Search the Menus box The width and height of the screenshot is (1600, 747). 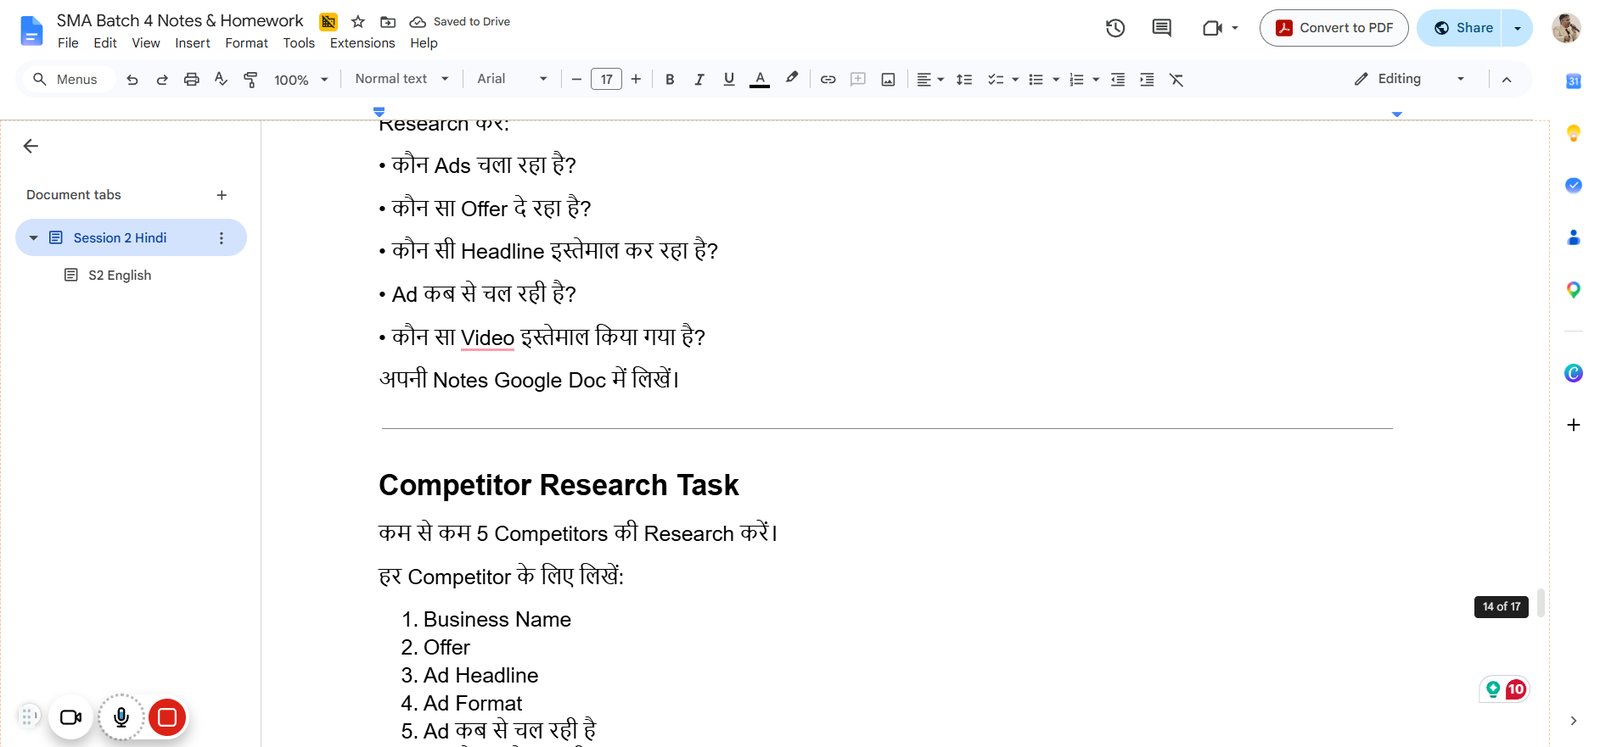(x=66, y=79)
